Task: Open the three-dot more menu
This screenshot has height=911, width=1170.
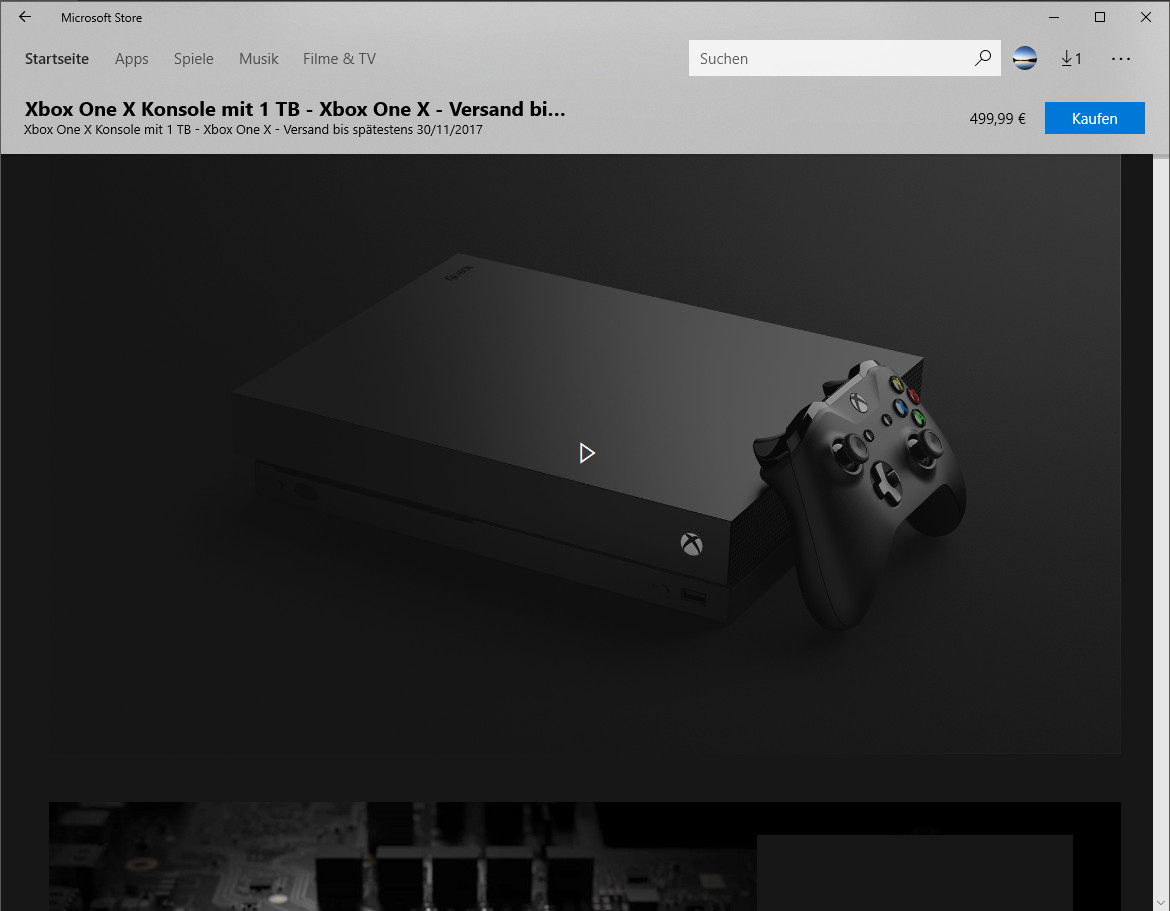Action: click(x=1120, y=59)
